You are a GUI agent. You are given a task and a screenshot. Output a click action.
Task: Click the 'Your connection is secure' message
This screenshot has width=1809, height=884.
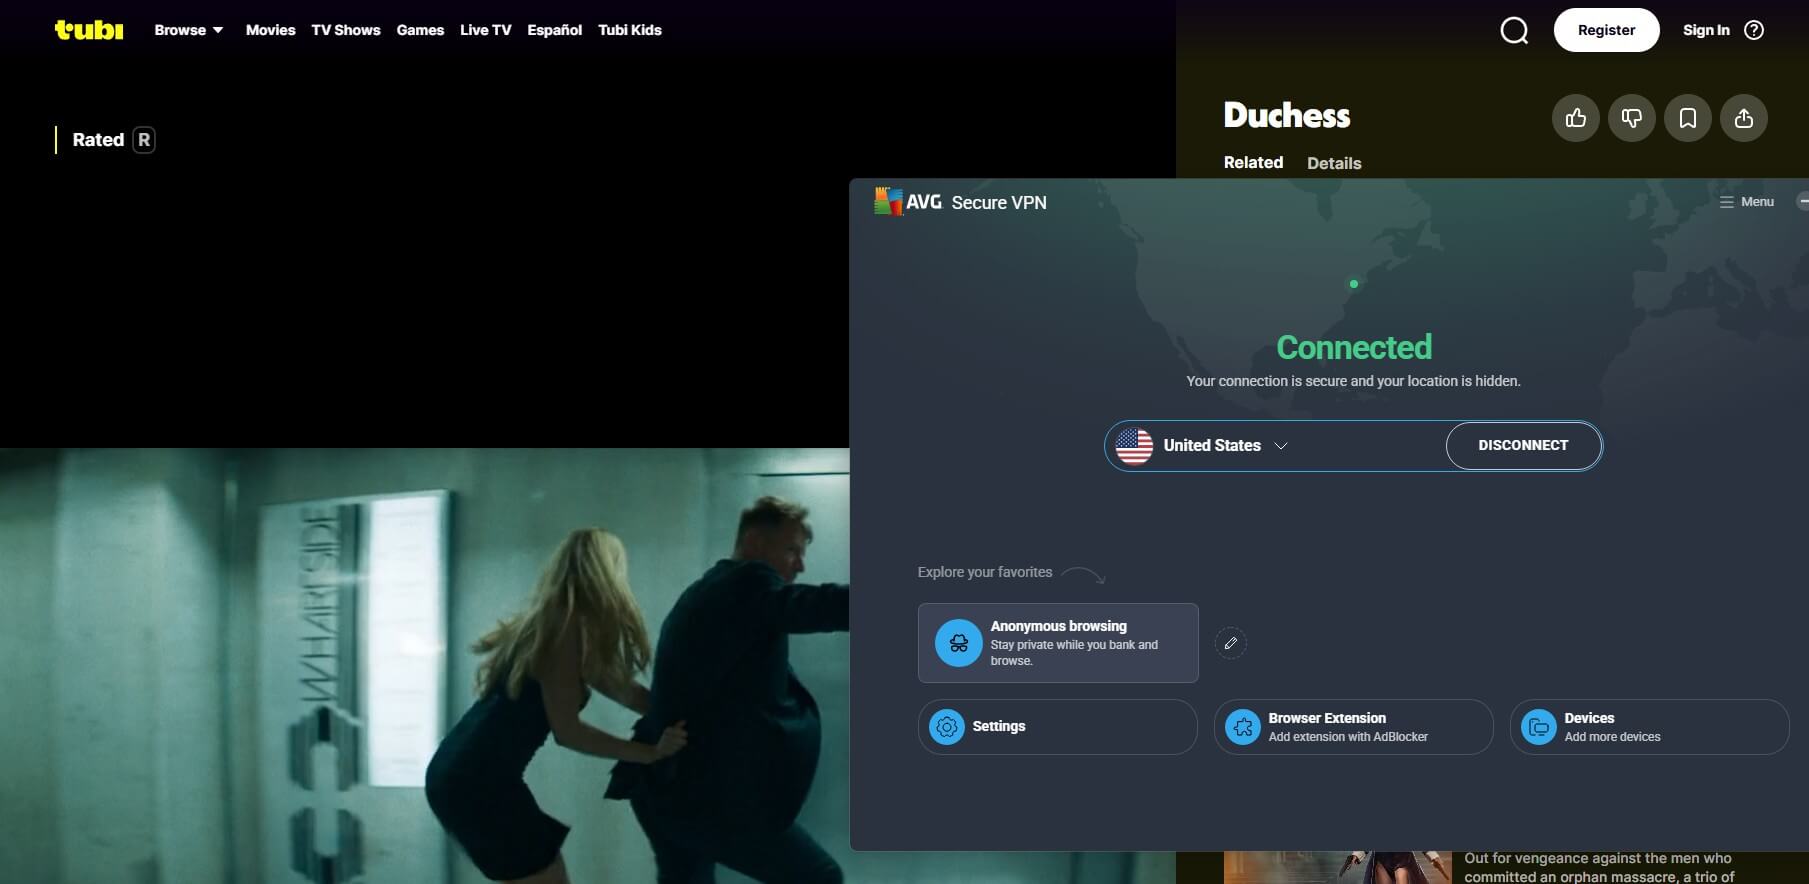(1353, 381)
